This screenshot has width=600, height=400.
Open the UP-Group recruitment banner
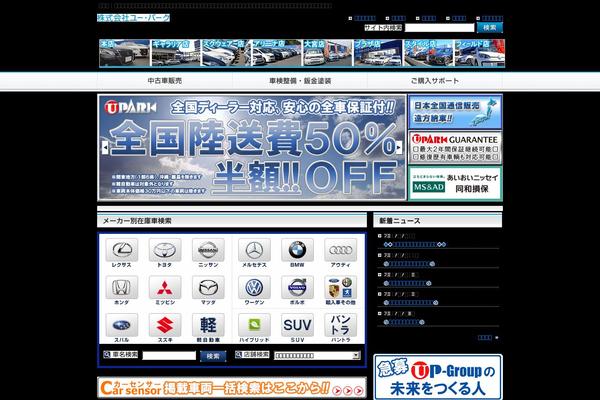coord(438,377)
